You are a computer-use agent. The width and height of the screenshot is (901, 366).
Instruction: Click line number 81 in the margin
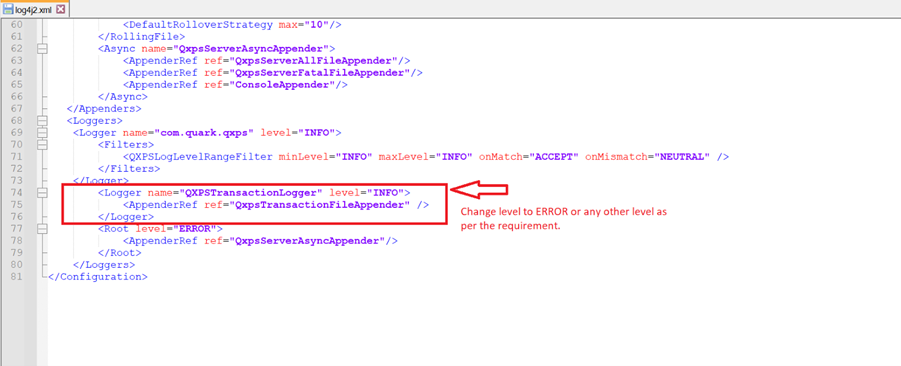click(17, 277)
